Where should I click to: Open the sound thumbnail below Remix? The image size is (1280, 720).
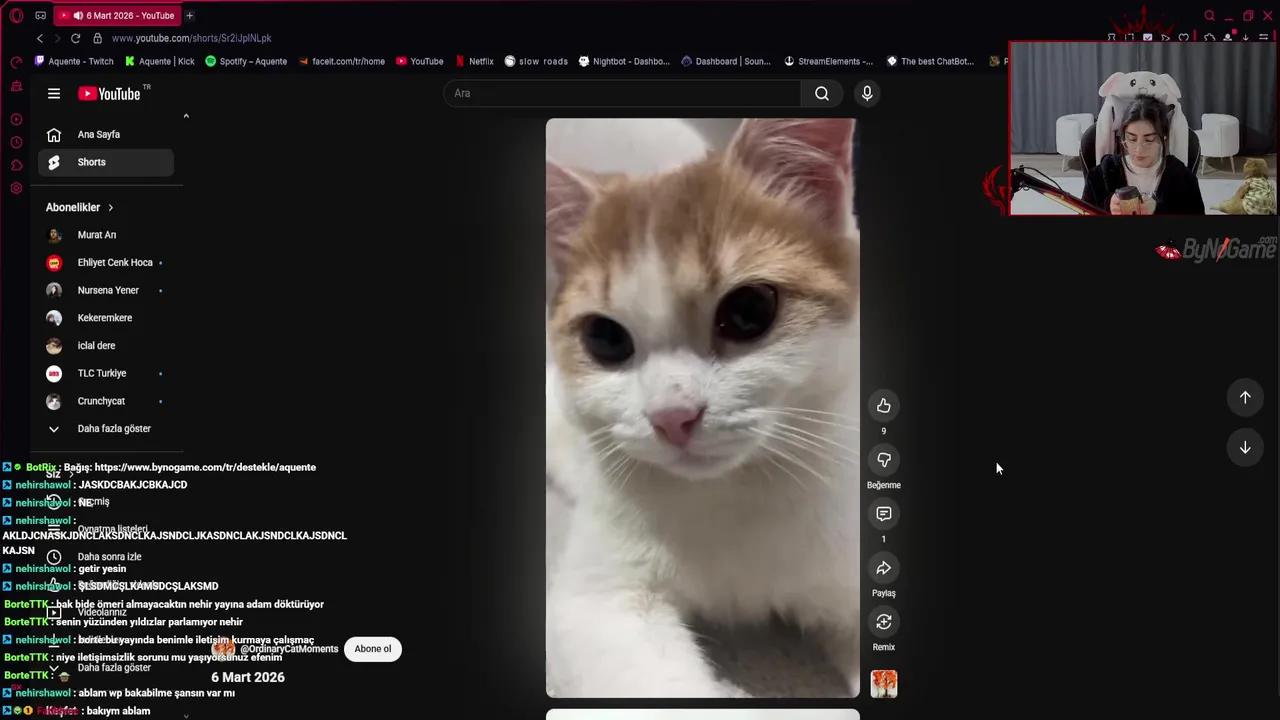click(883, 684)
